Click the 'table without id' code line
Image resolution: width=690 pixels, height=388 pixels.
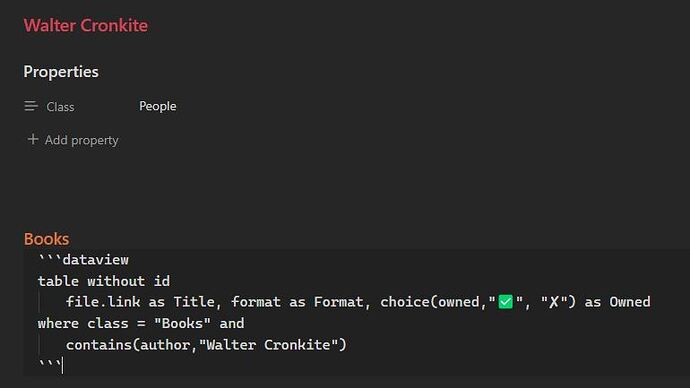pyautogui.click(x=104, y=281)
